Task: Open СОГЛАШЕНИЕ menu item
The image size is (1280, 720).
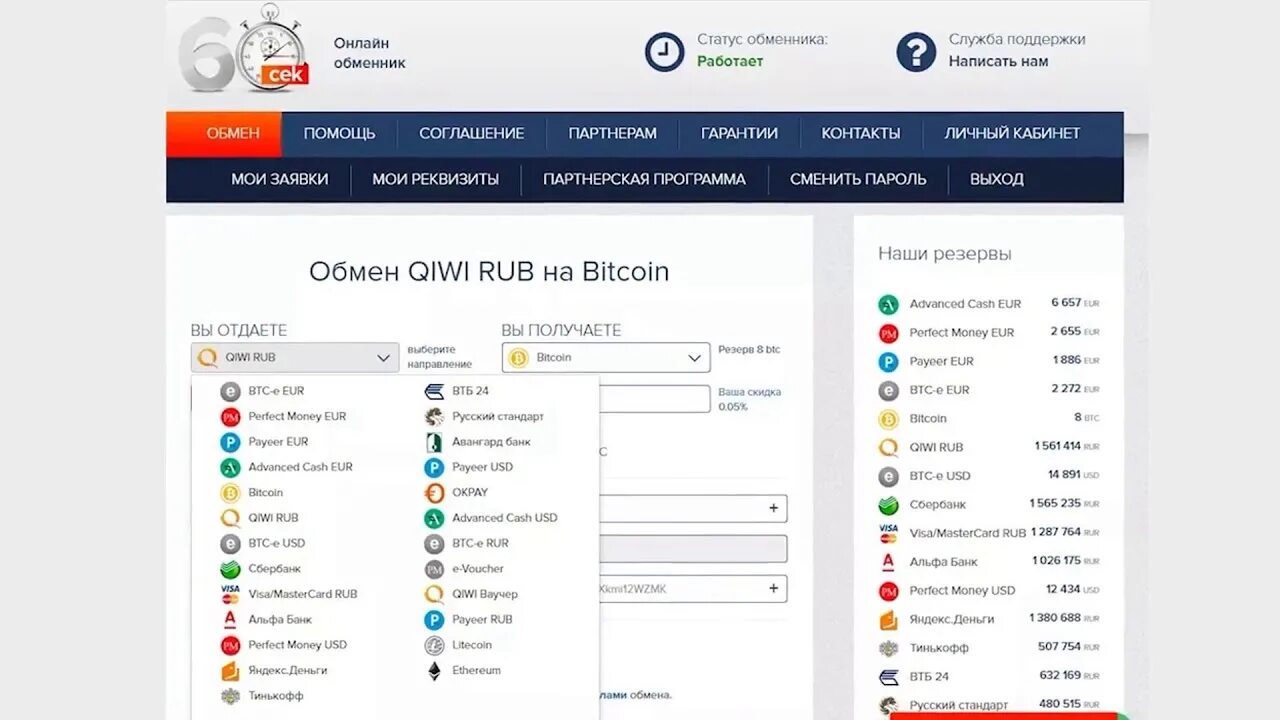Action: point(471,133)
